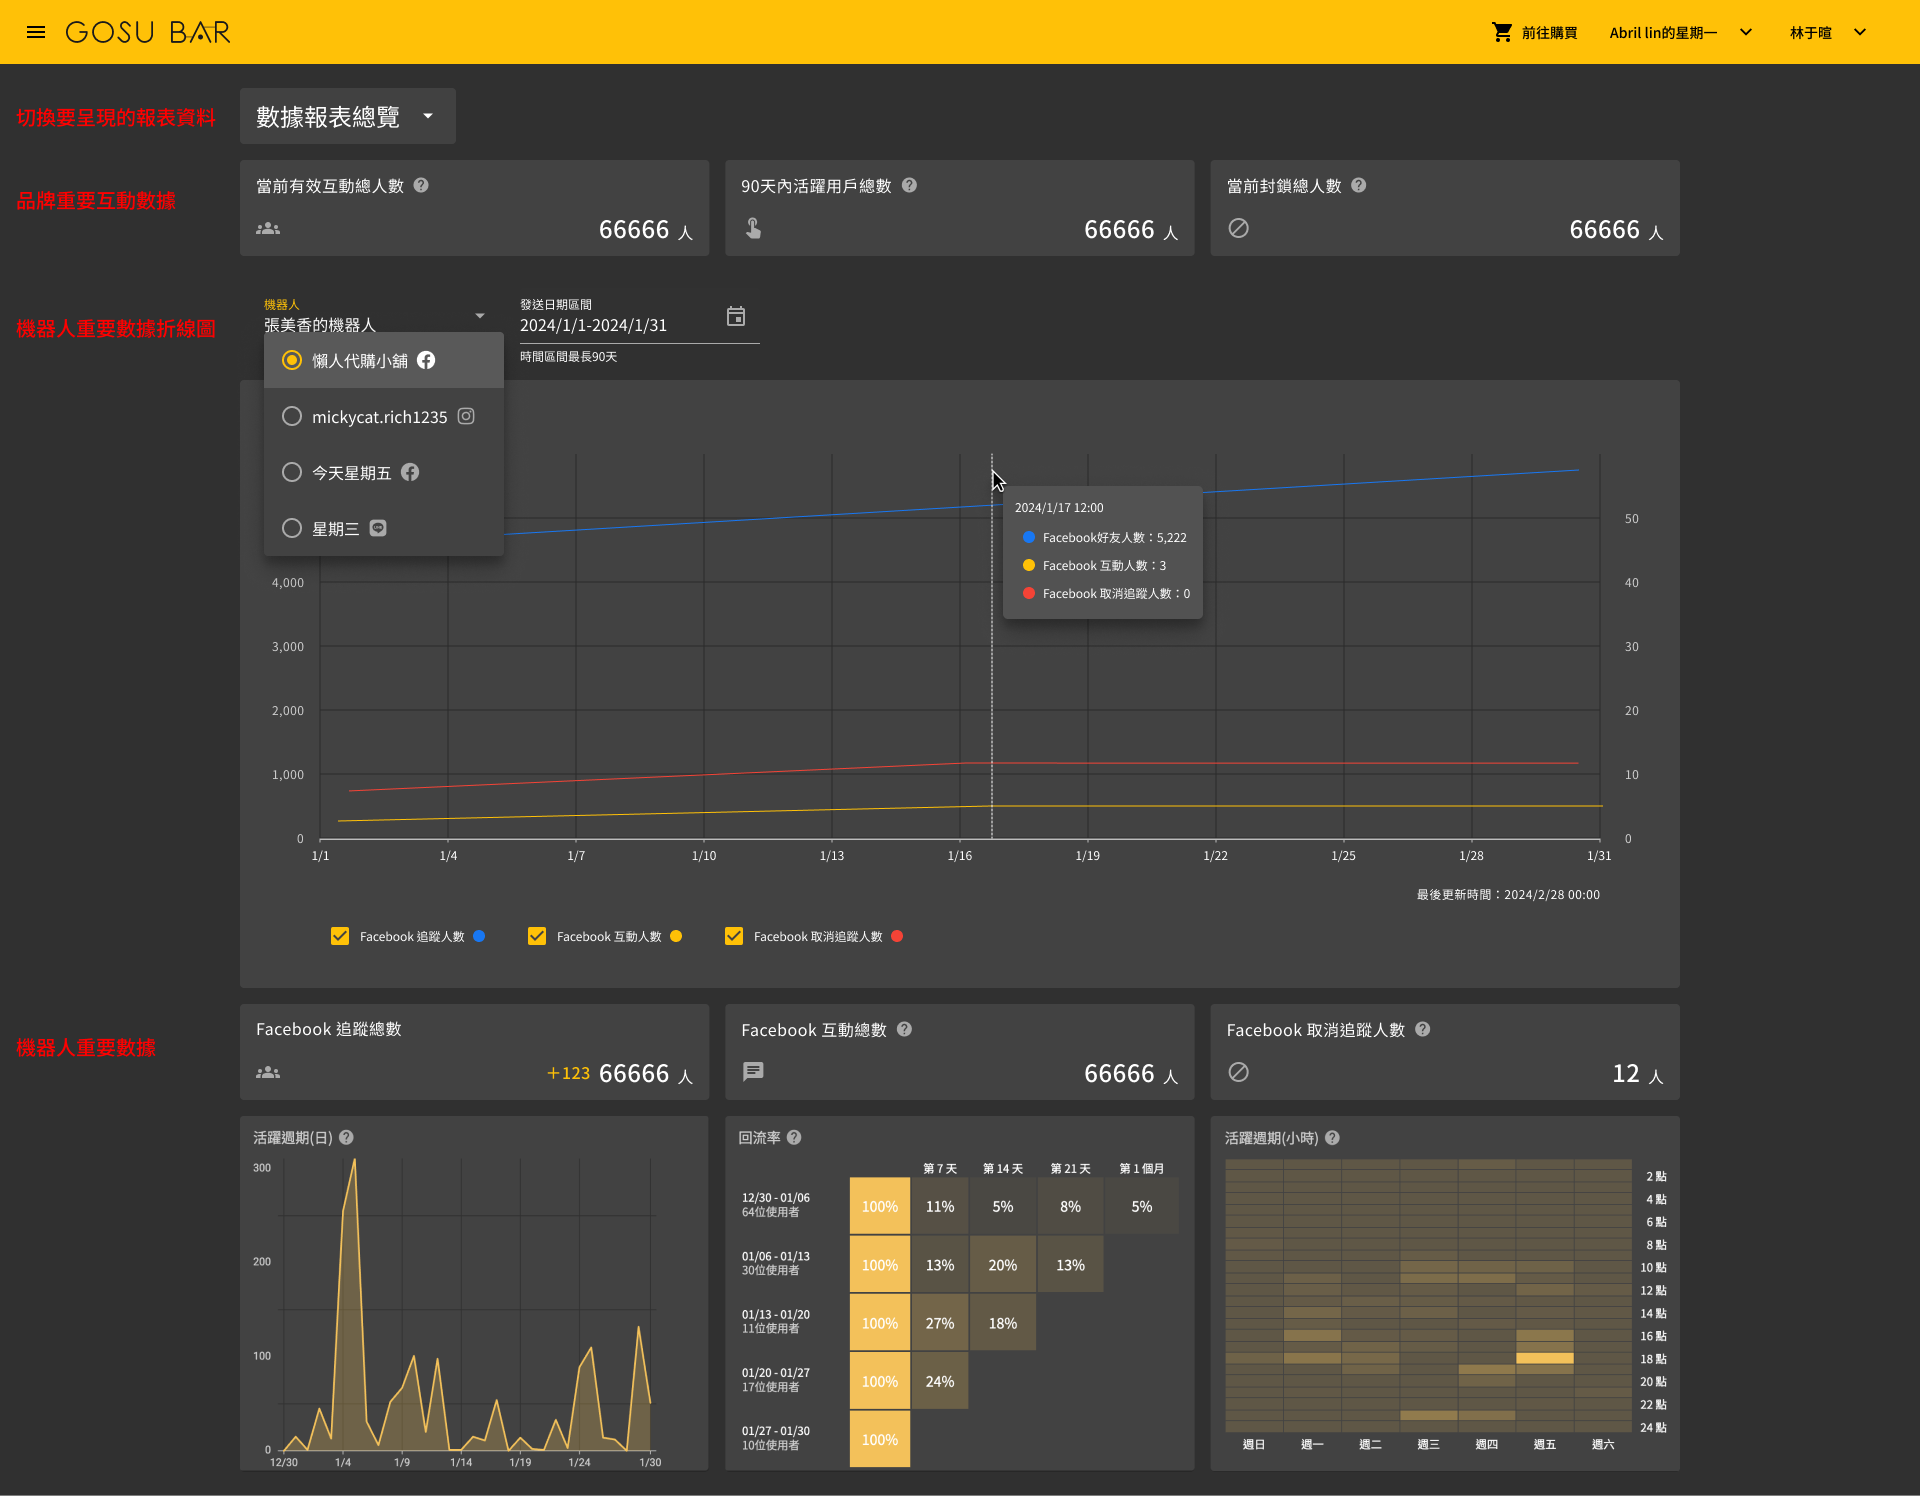Click the 27% cell in 01/13 - 01/20 row
This screenshot has width=1920, height=1496.
(x=940, y=1323)
